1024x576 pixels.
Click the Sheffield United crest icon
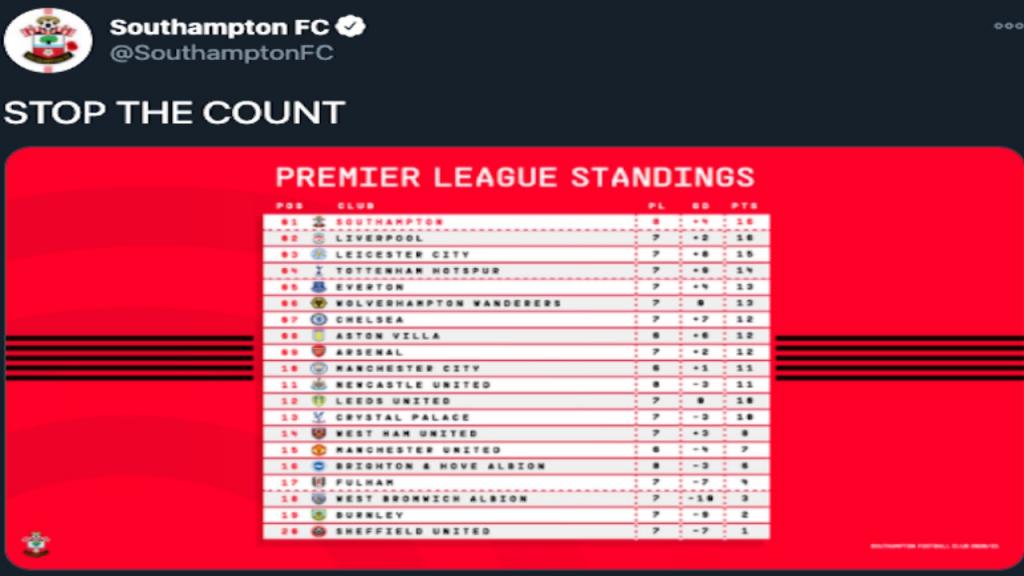pyautogui.click(x=318, y=531)
